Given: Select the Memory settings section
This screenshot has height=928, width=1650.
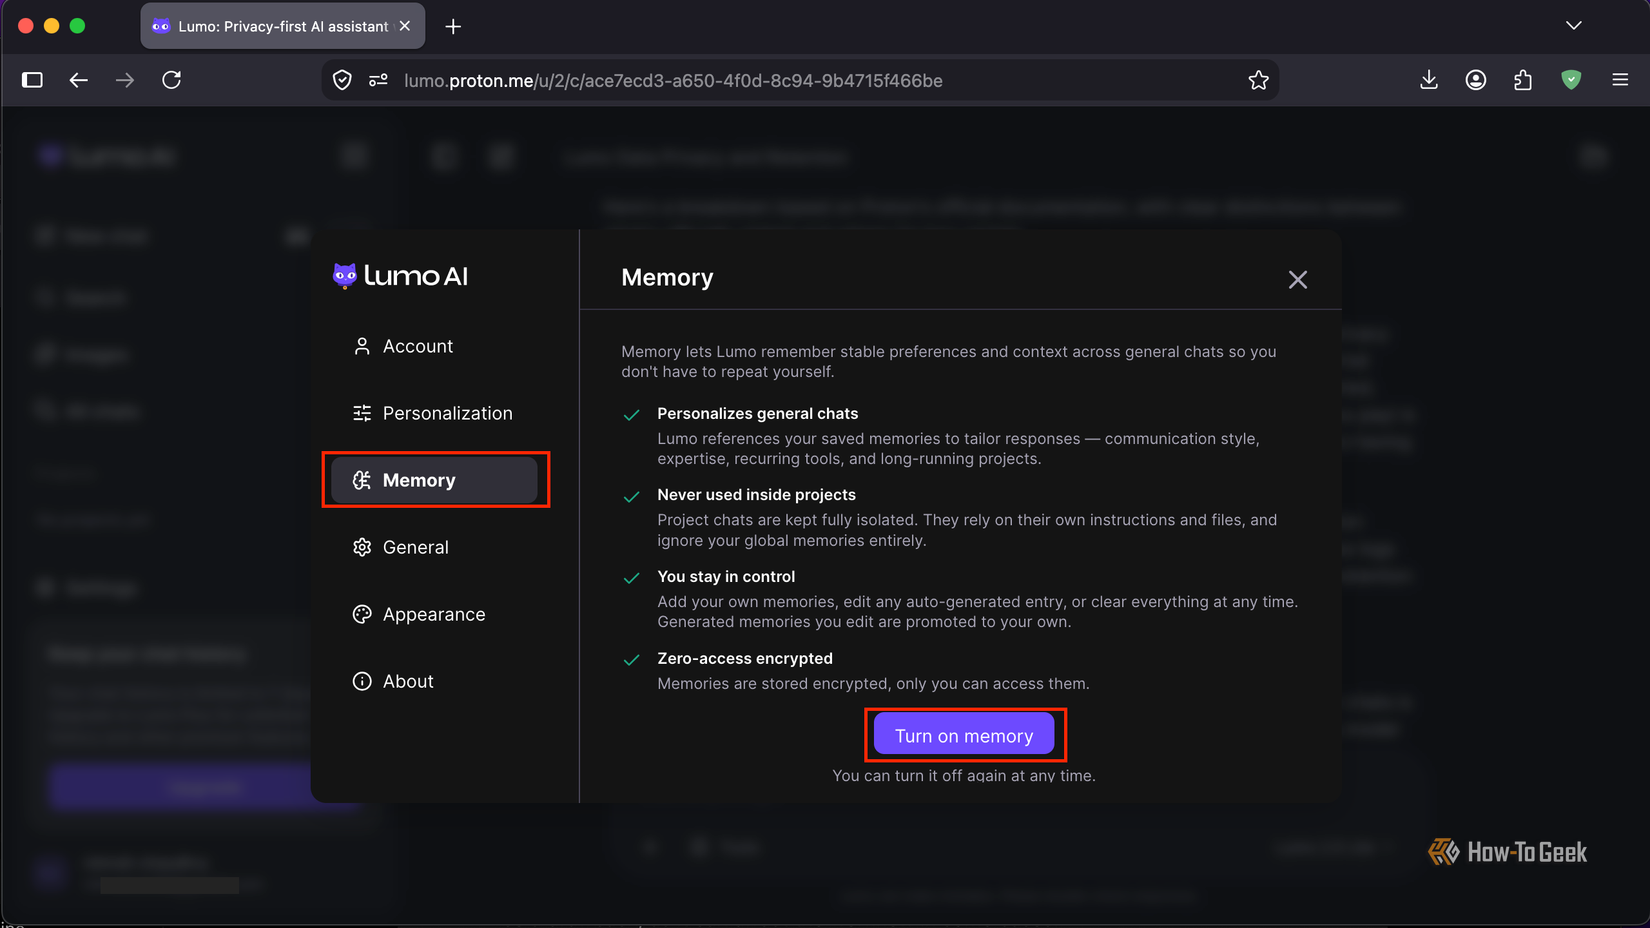Looking at the screenshot, I should pos(434,480).
